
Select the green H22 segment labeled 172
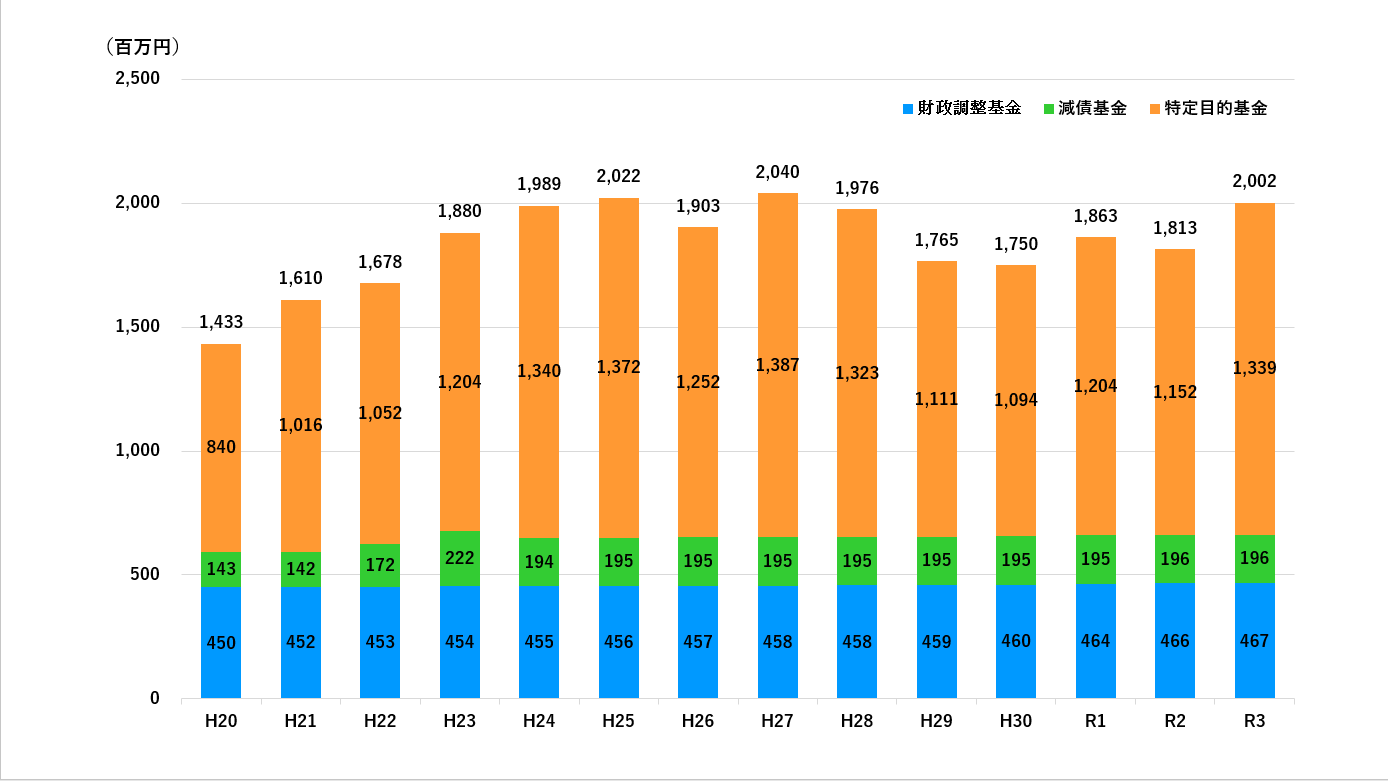tap(380, 565)
